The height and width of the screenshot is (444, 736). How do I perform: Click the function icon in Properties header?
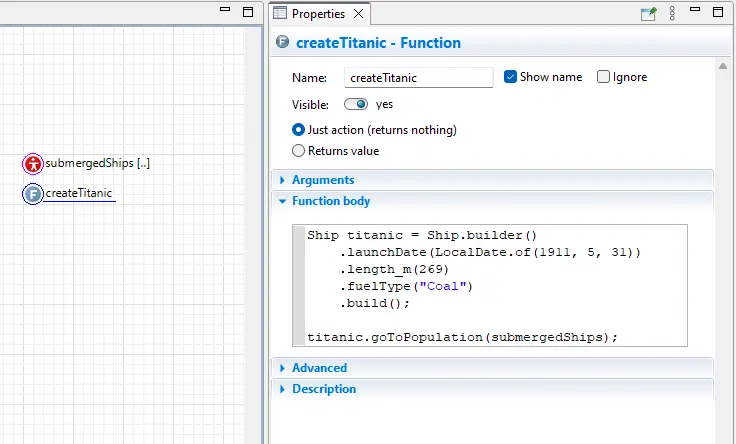282,42
